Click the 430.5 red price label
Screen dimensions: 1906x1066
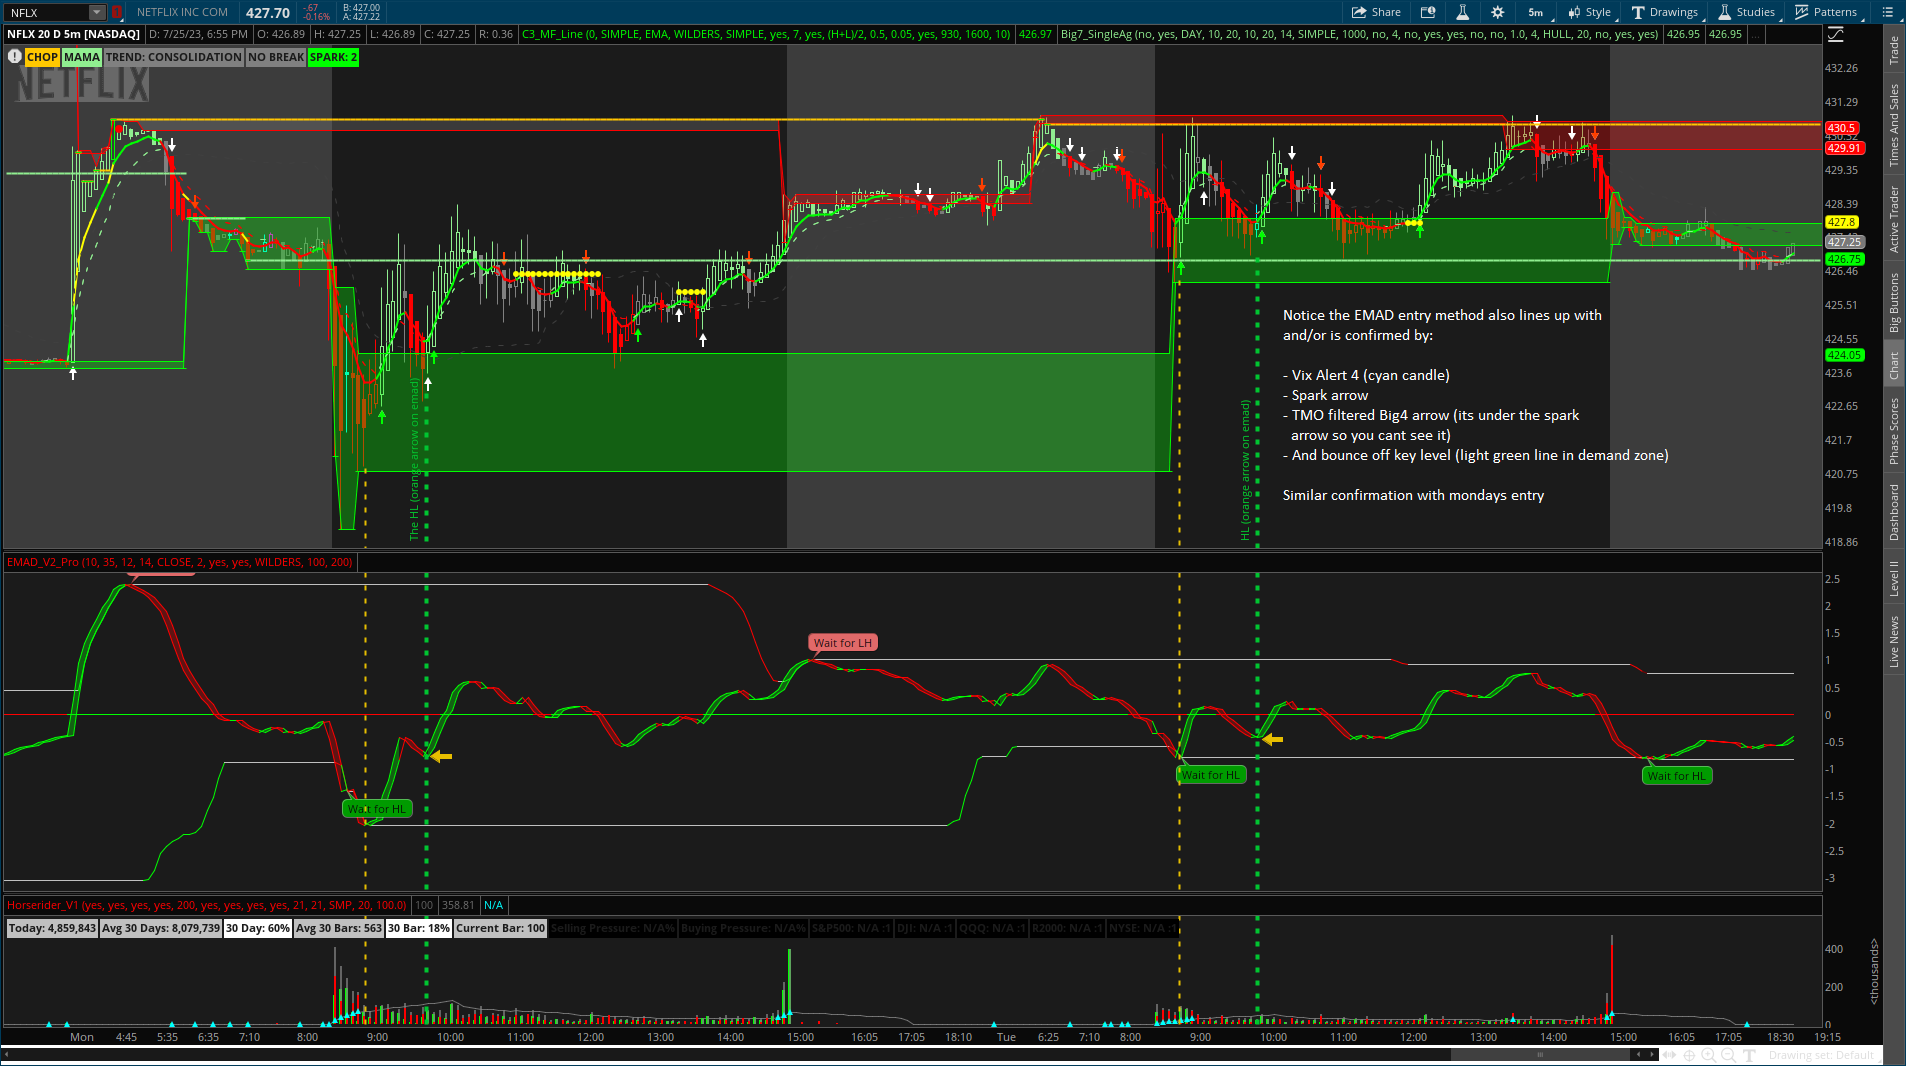(1842, 128)
